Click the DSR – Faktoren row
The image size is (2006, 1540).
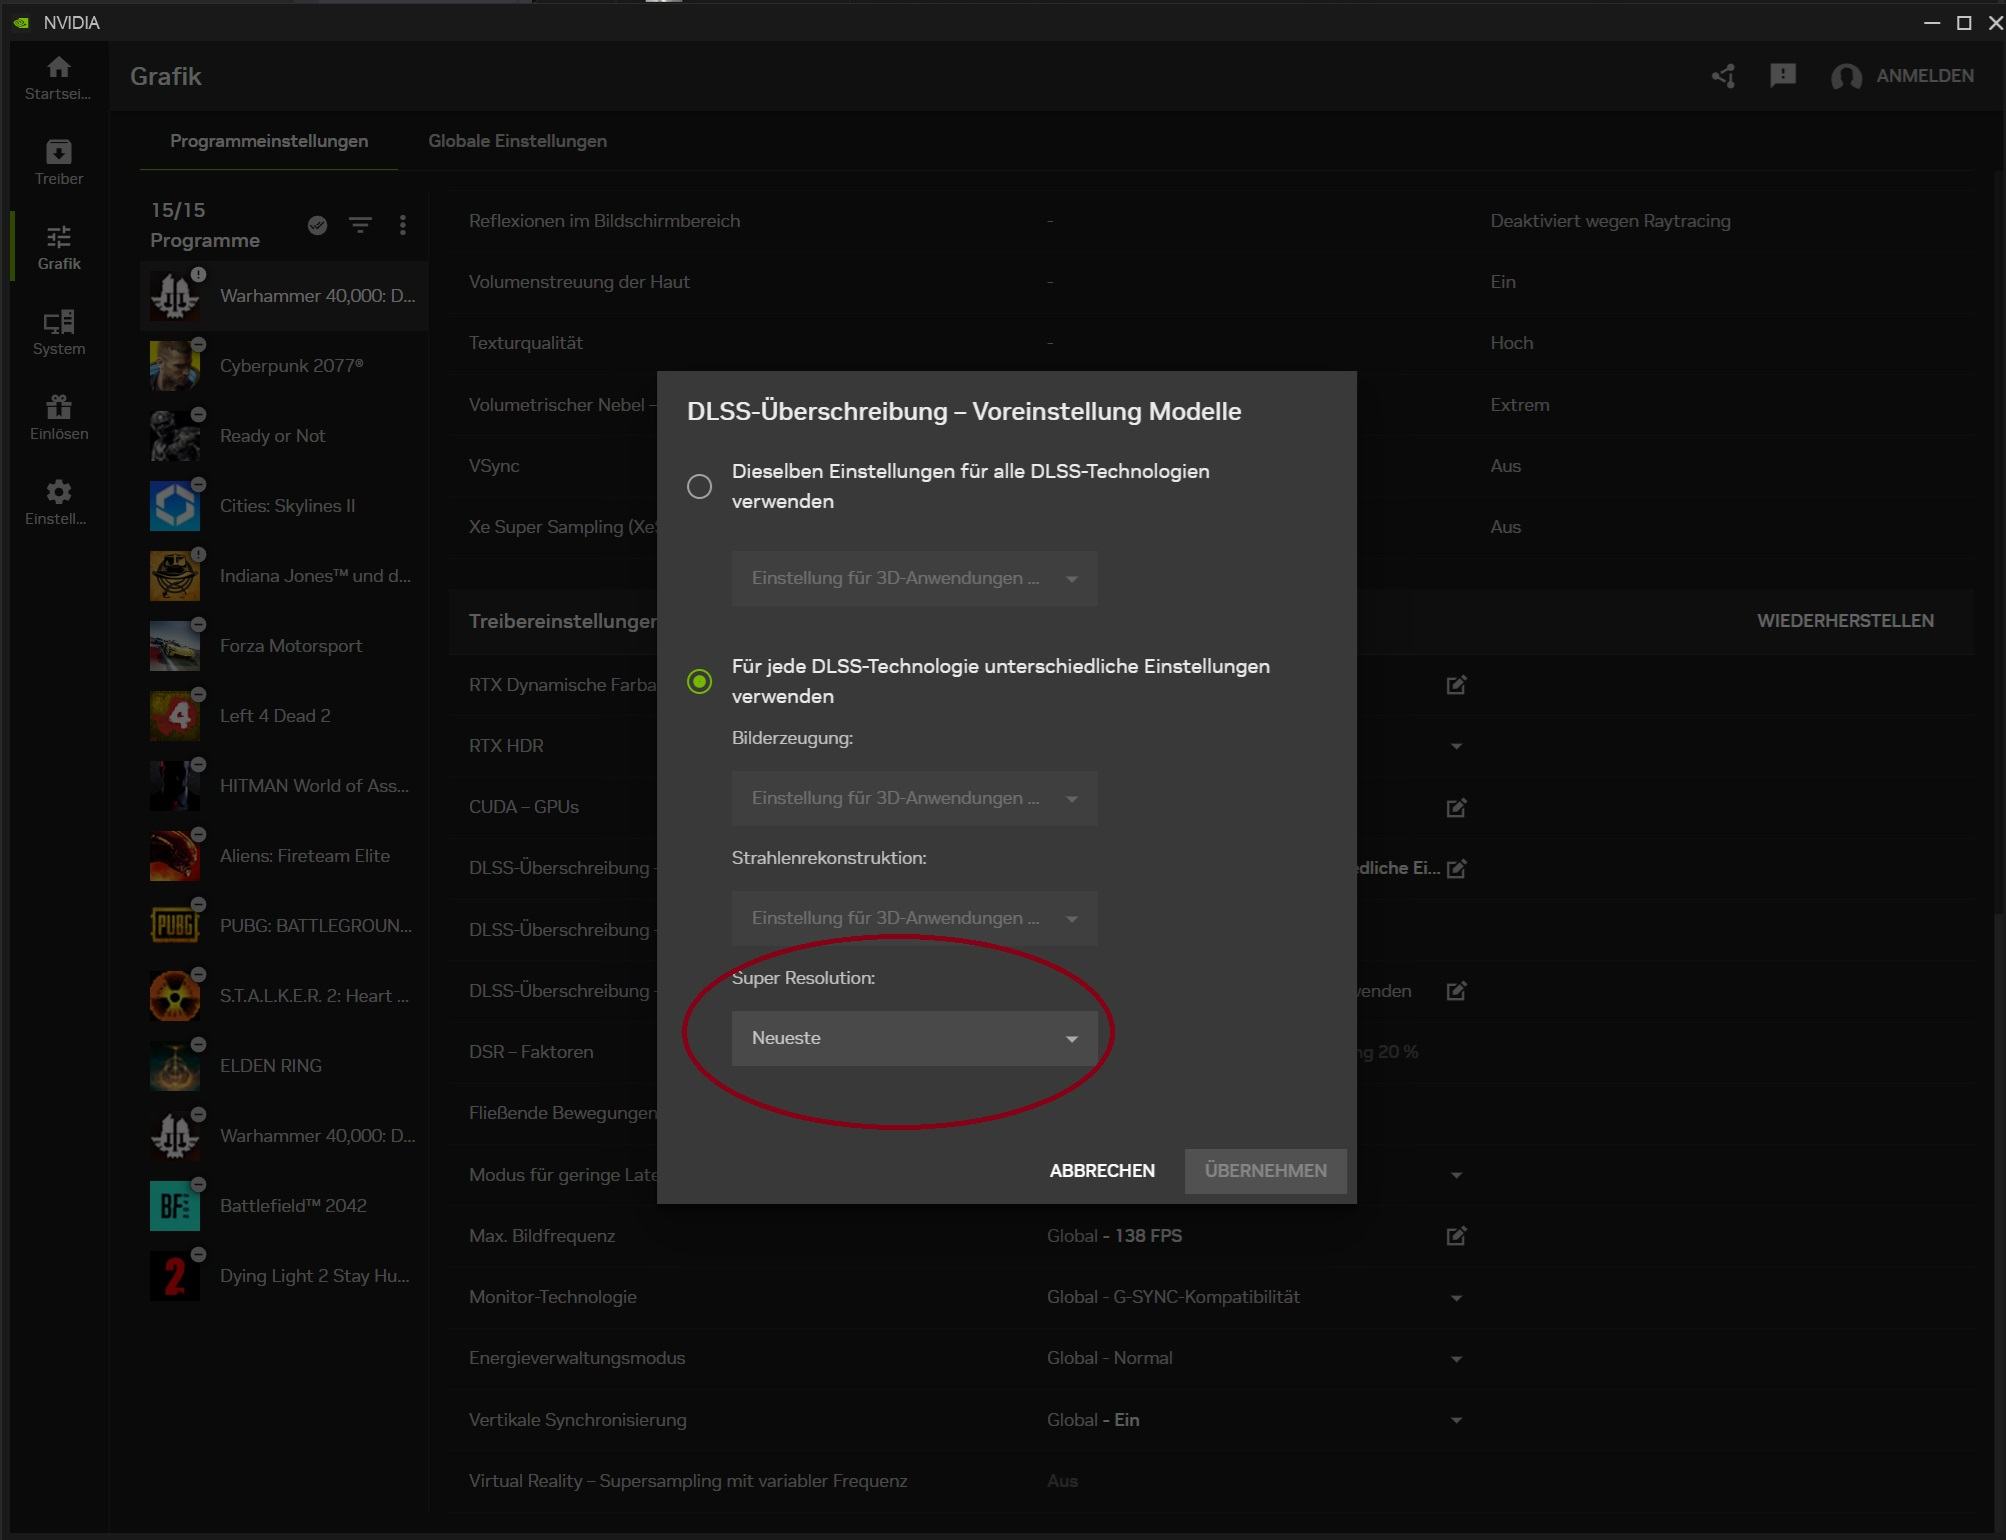1210,1052
